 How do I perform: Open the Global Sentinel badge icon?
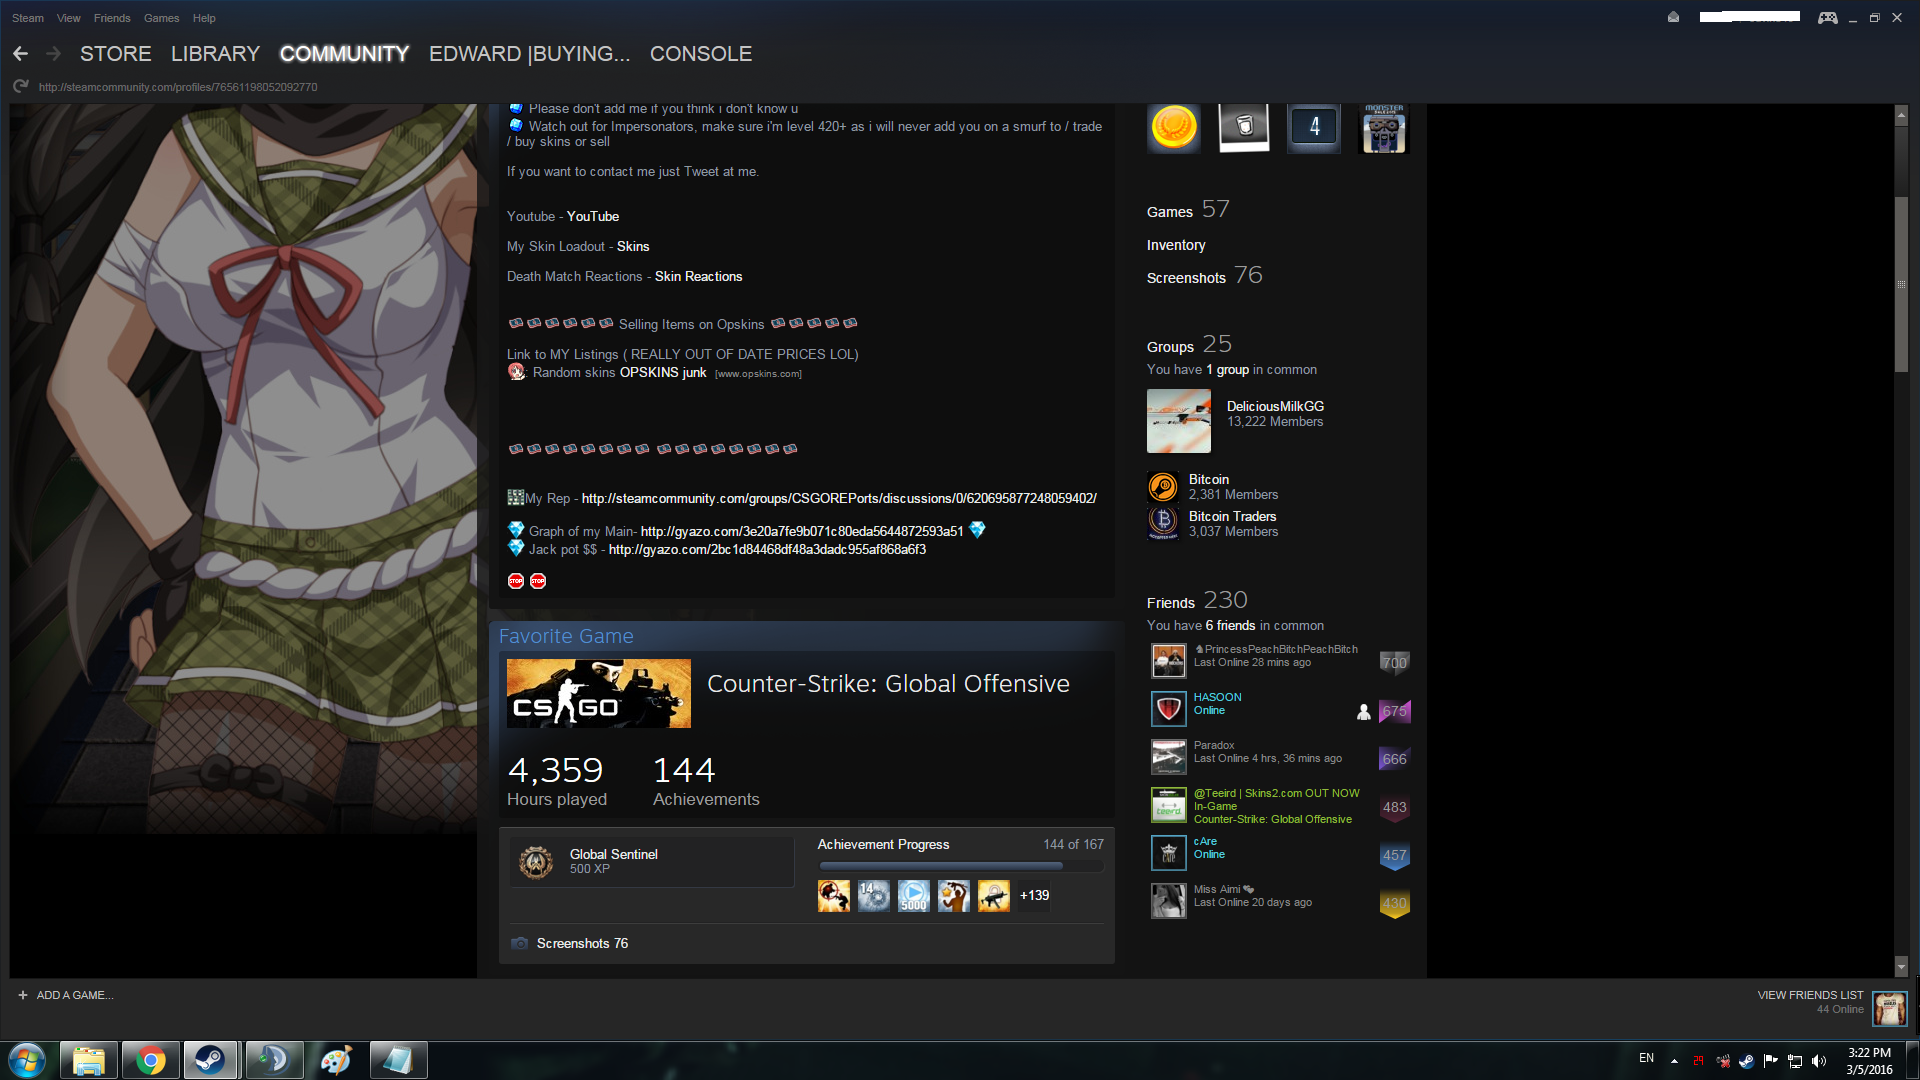tap(536, 861)
